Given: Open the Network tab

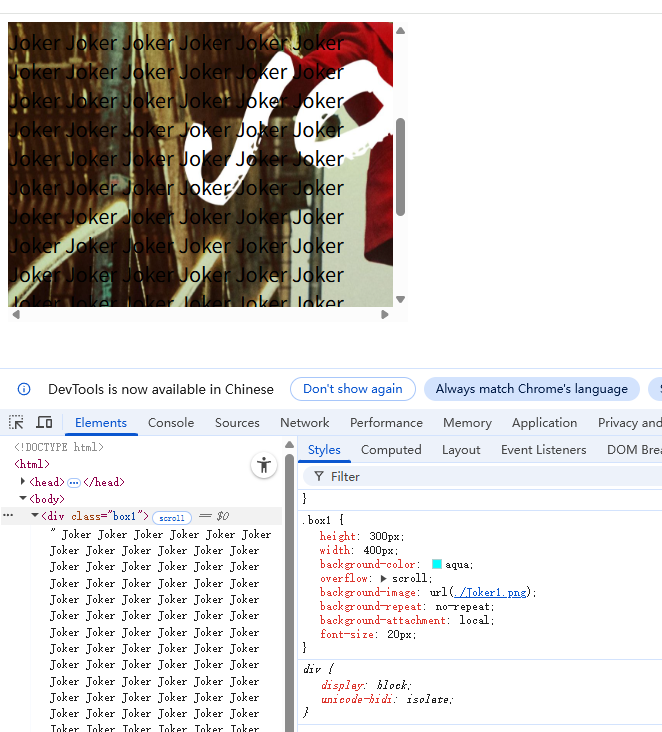Looking at the screenshot, I should click(305, 422).
